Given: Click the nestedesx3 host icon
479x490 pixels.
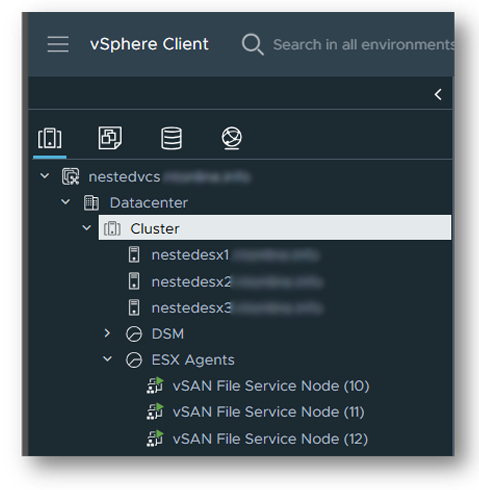Looking at the screenshot, I should pos(134,307).
